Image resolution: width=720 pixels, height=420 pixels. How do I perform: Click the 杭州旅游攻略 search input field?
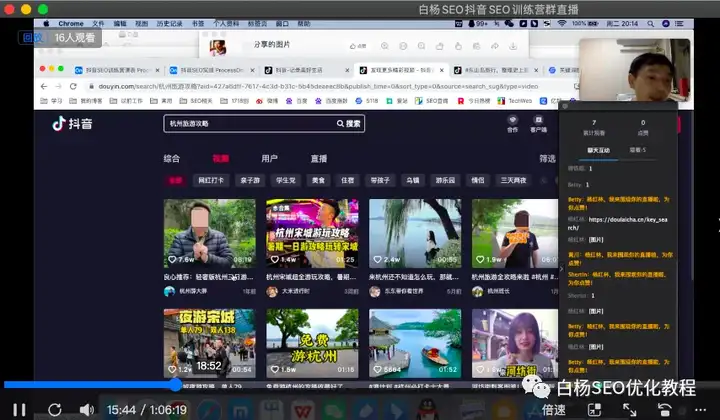pos(248,123)
